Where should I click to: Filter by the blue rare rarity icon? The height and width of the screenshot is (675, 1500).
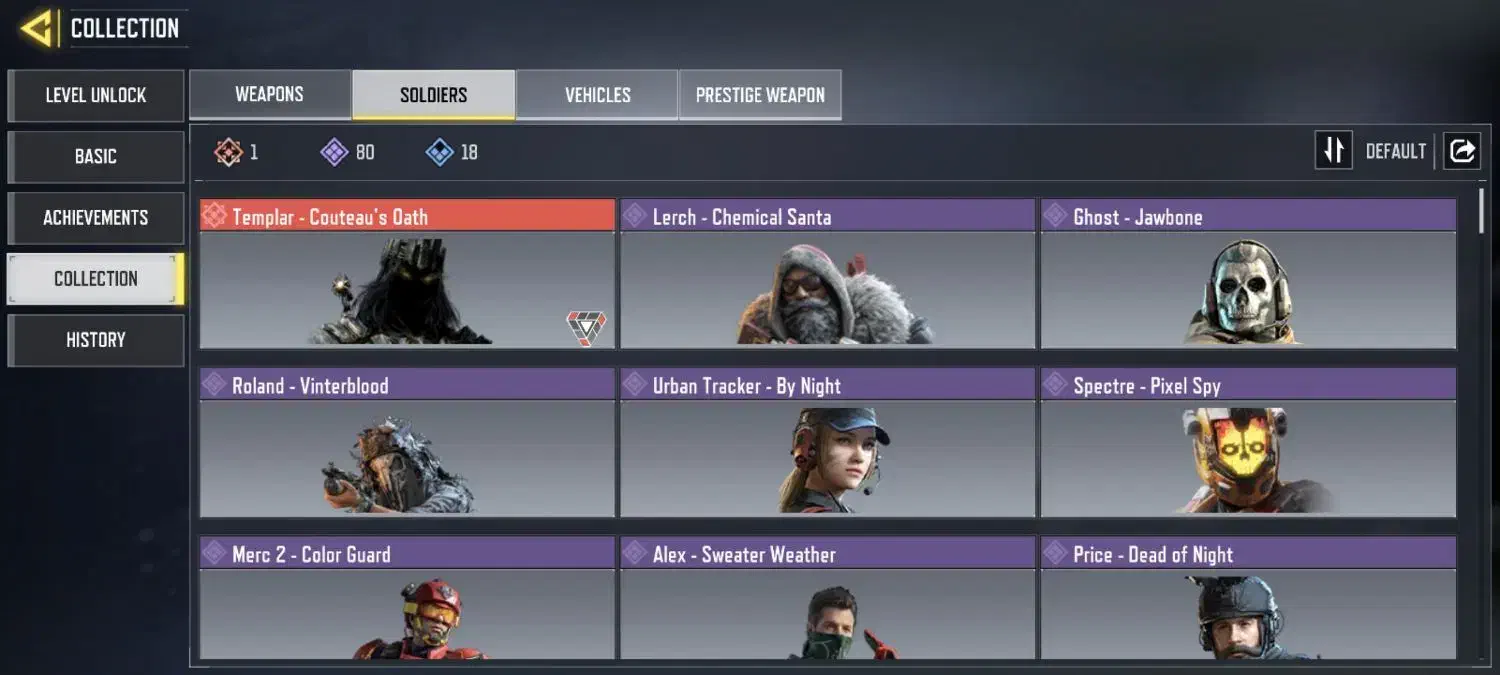tap(439, 152)
